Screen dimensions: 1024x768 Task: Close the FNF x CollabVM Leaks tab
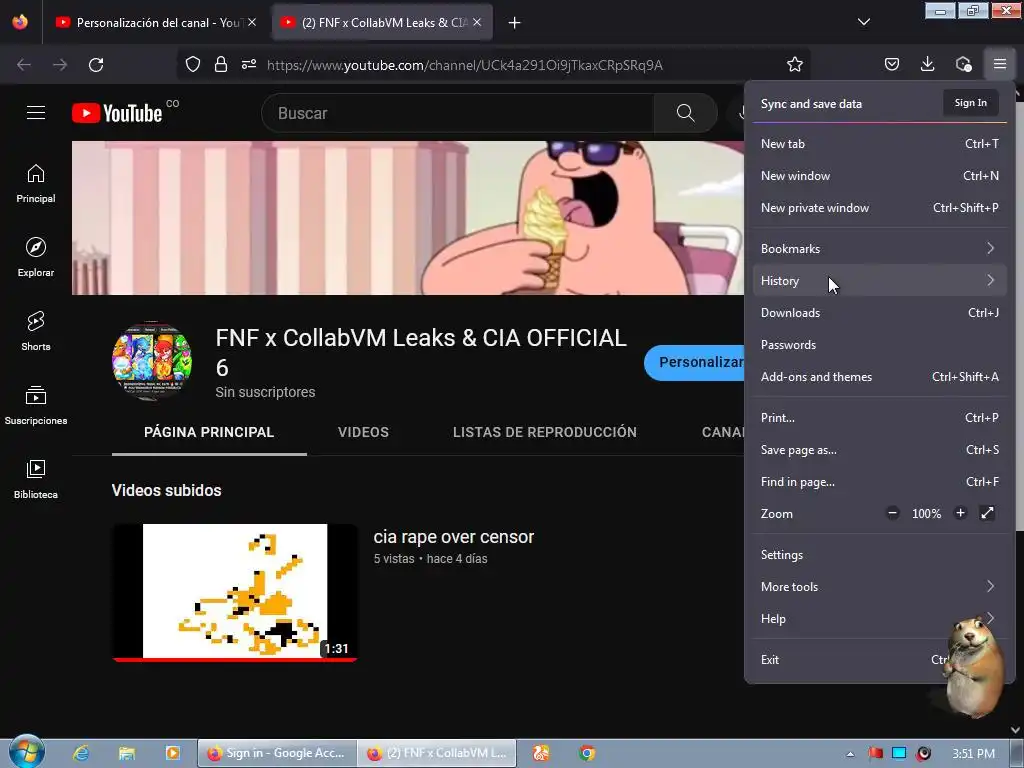coord(477,22)
